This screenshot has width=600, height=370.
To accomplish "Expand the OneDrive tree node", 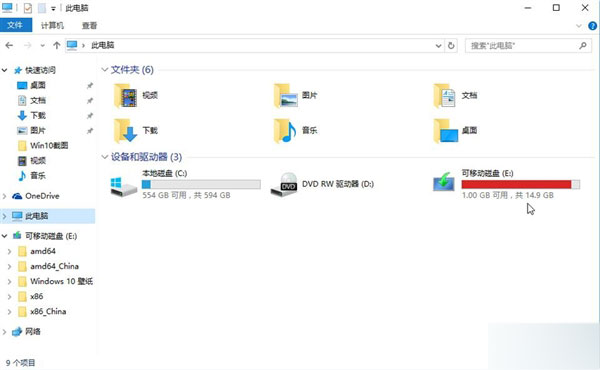I will [x=5, y=196].
